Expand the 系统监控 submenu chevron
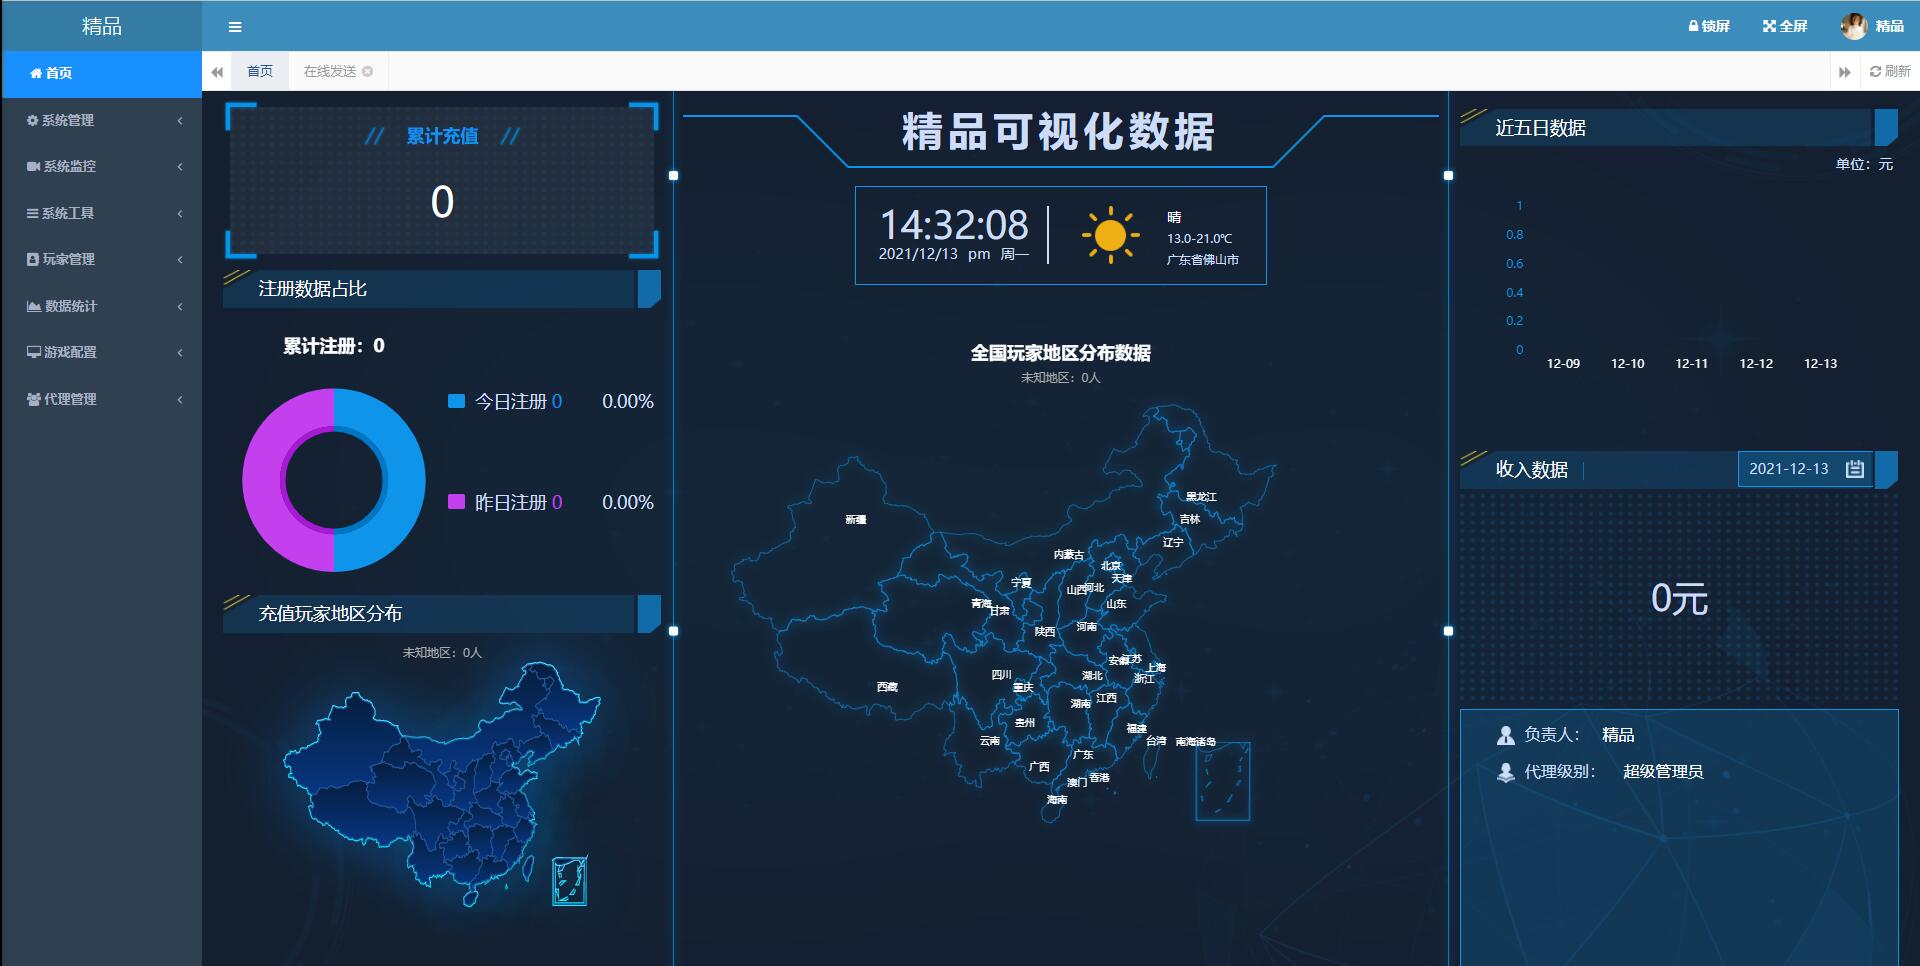1920x966 pixels. tap(180, 166)
